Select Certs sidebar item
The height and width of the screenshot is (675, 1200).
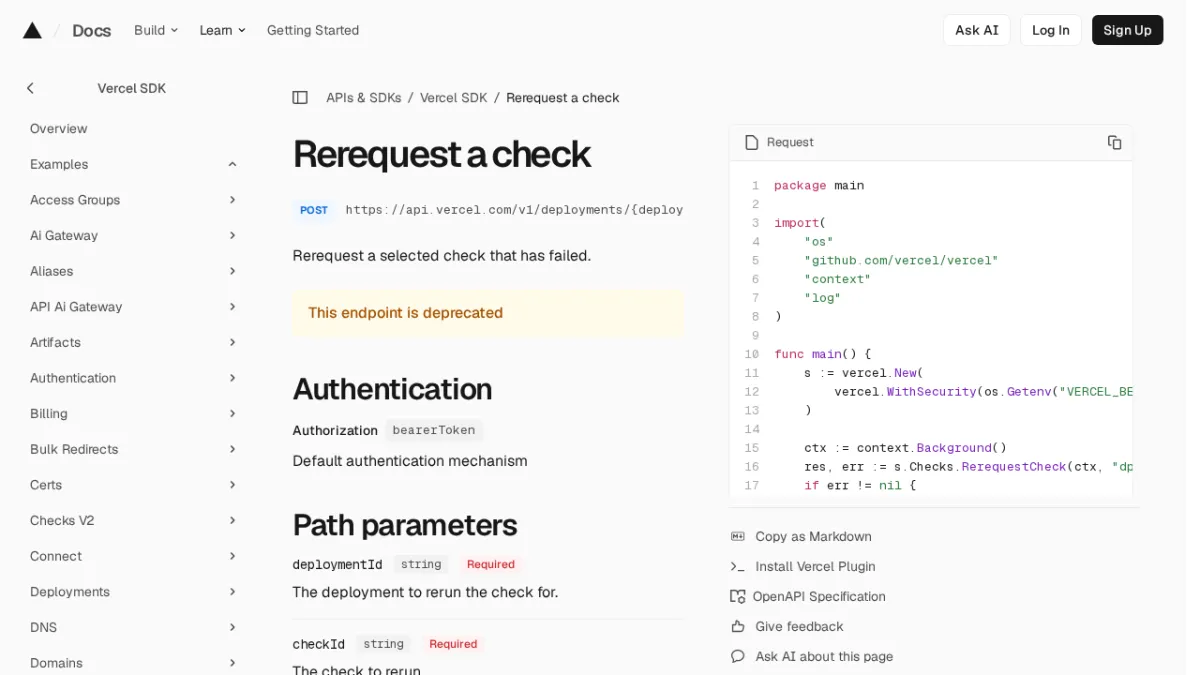46,485
